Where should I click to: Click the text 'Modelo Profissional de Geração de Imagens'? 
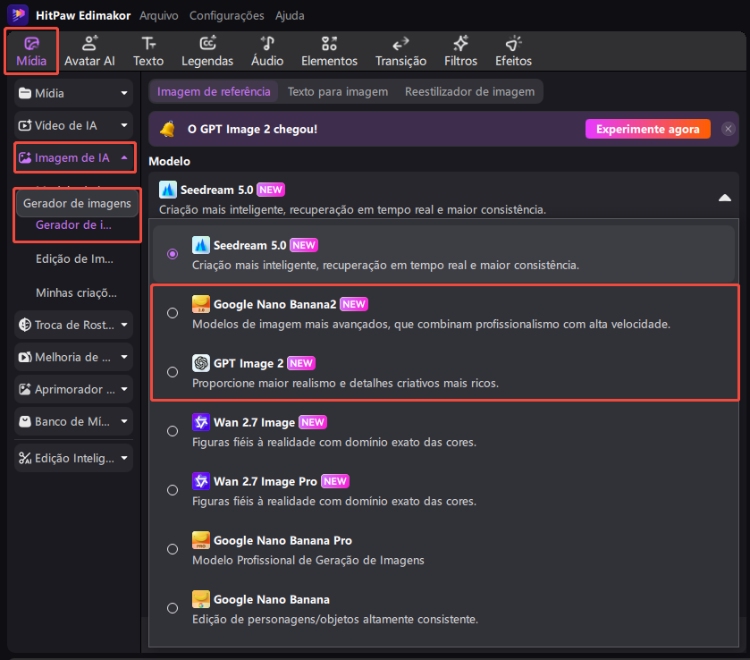click(x=308, y=560)
